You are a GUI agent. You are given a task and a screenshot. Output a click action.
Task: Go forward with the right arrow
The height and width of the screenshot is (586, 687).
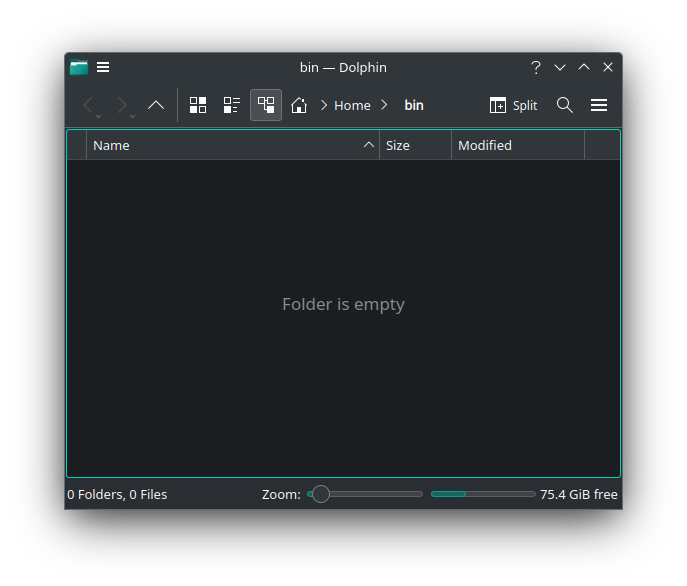pos(122,105)
